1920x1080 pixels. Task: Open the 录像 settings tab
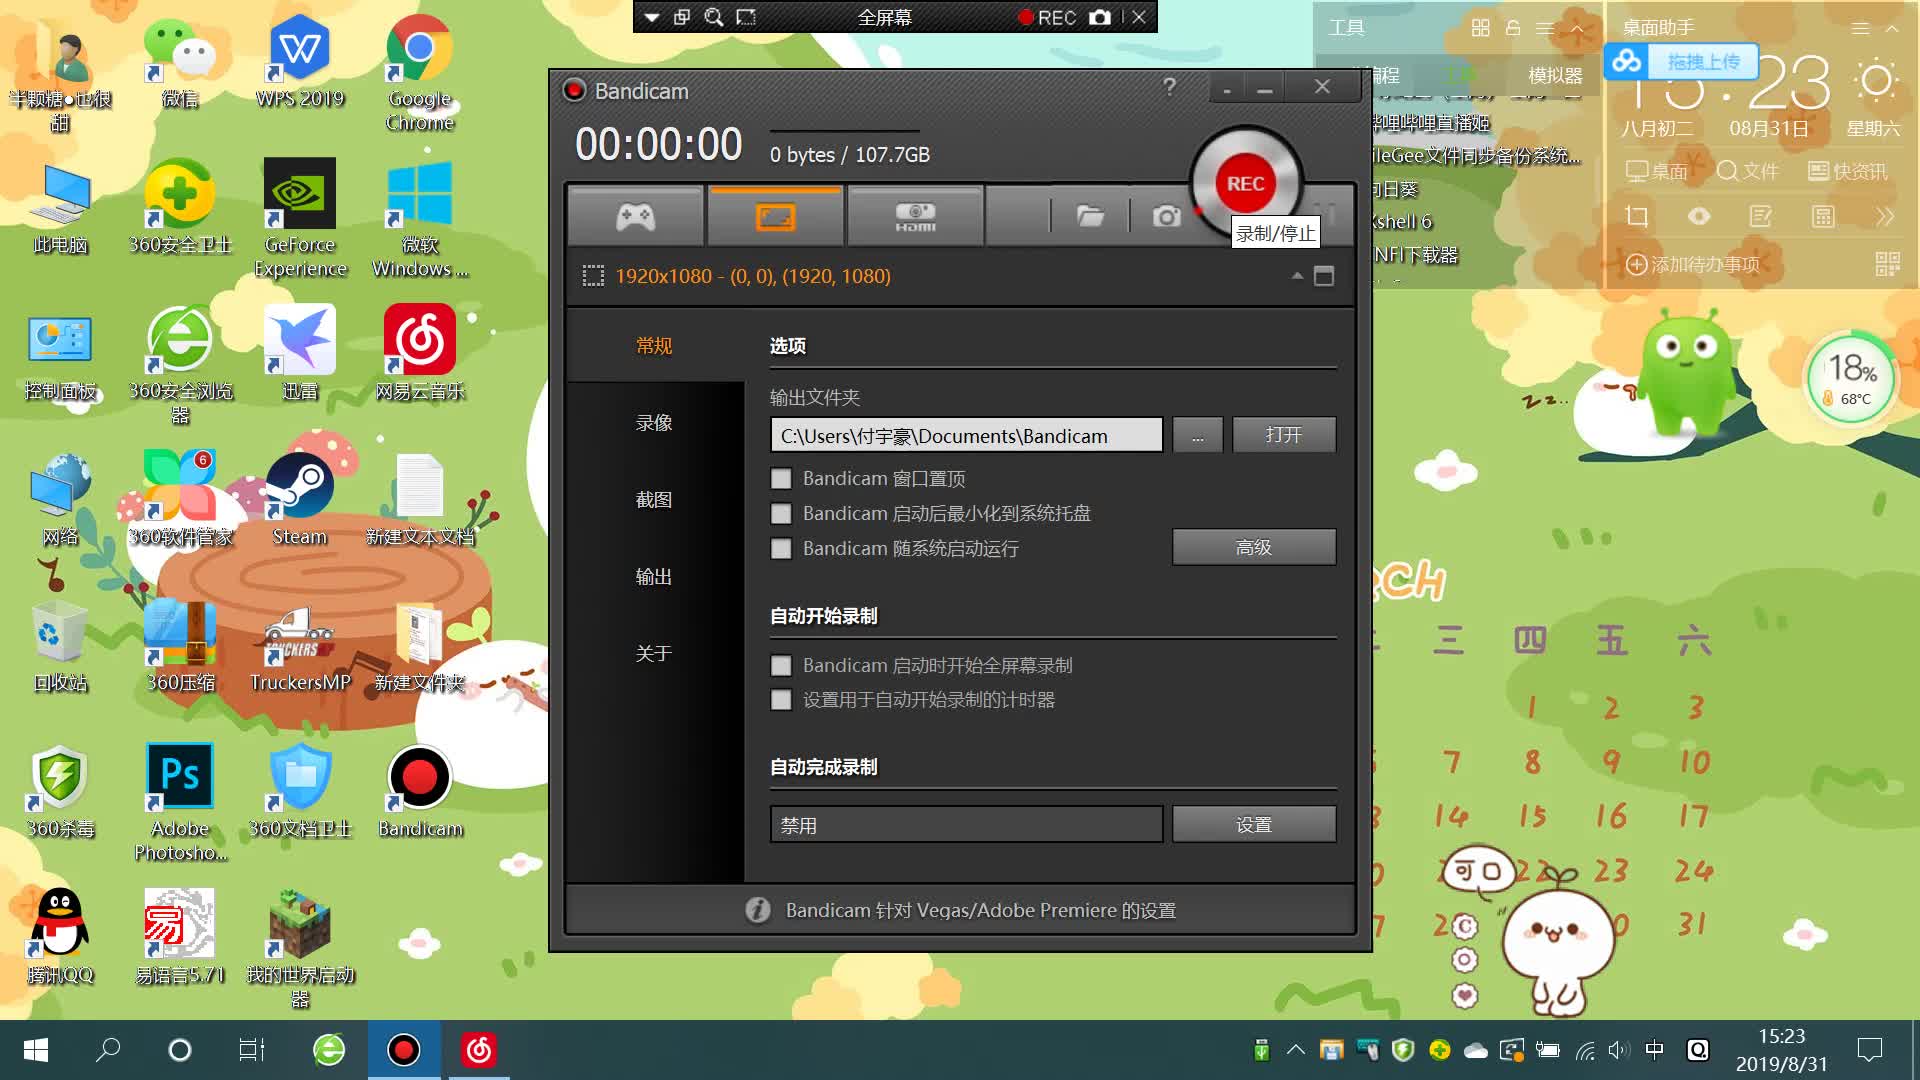click(654, 423)
